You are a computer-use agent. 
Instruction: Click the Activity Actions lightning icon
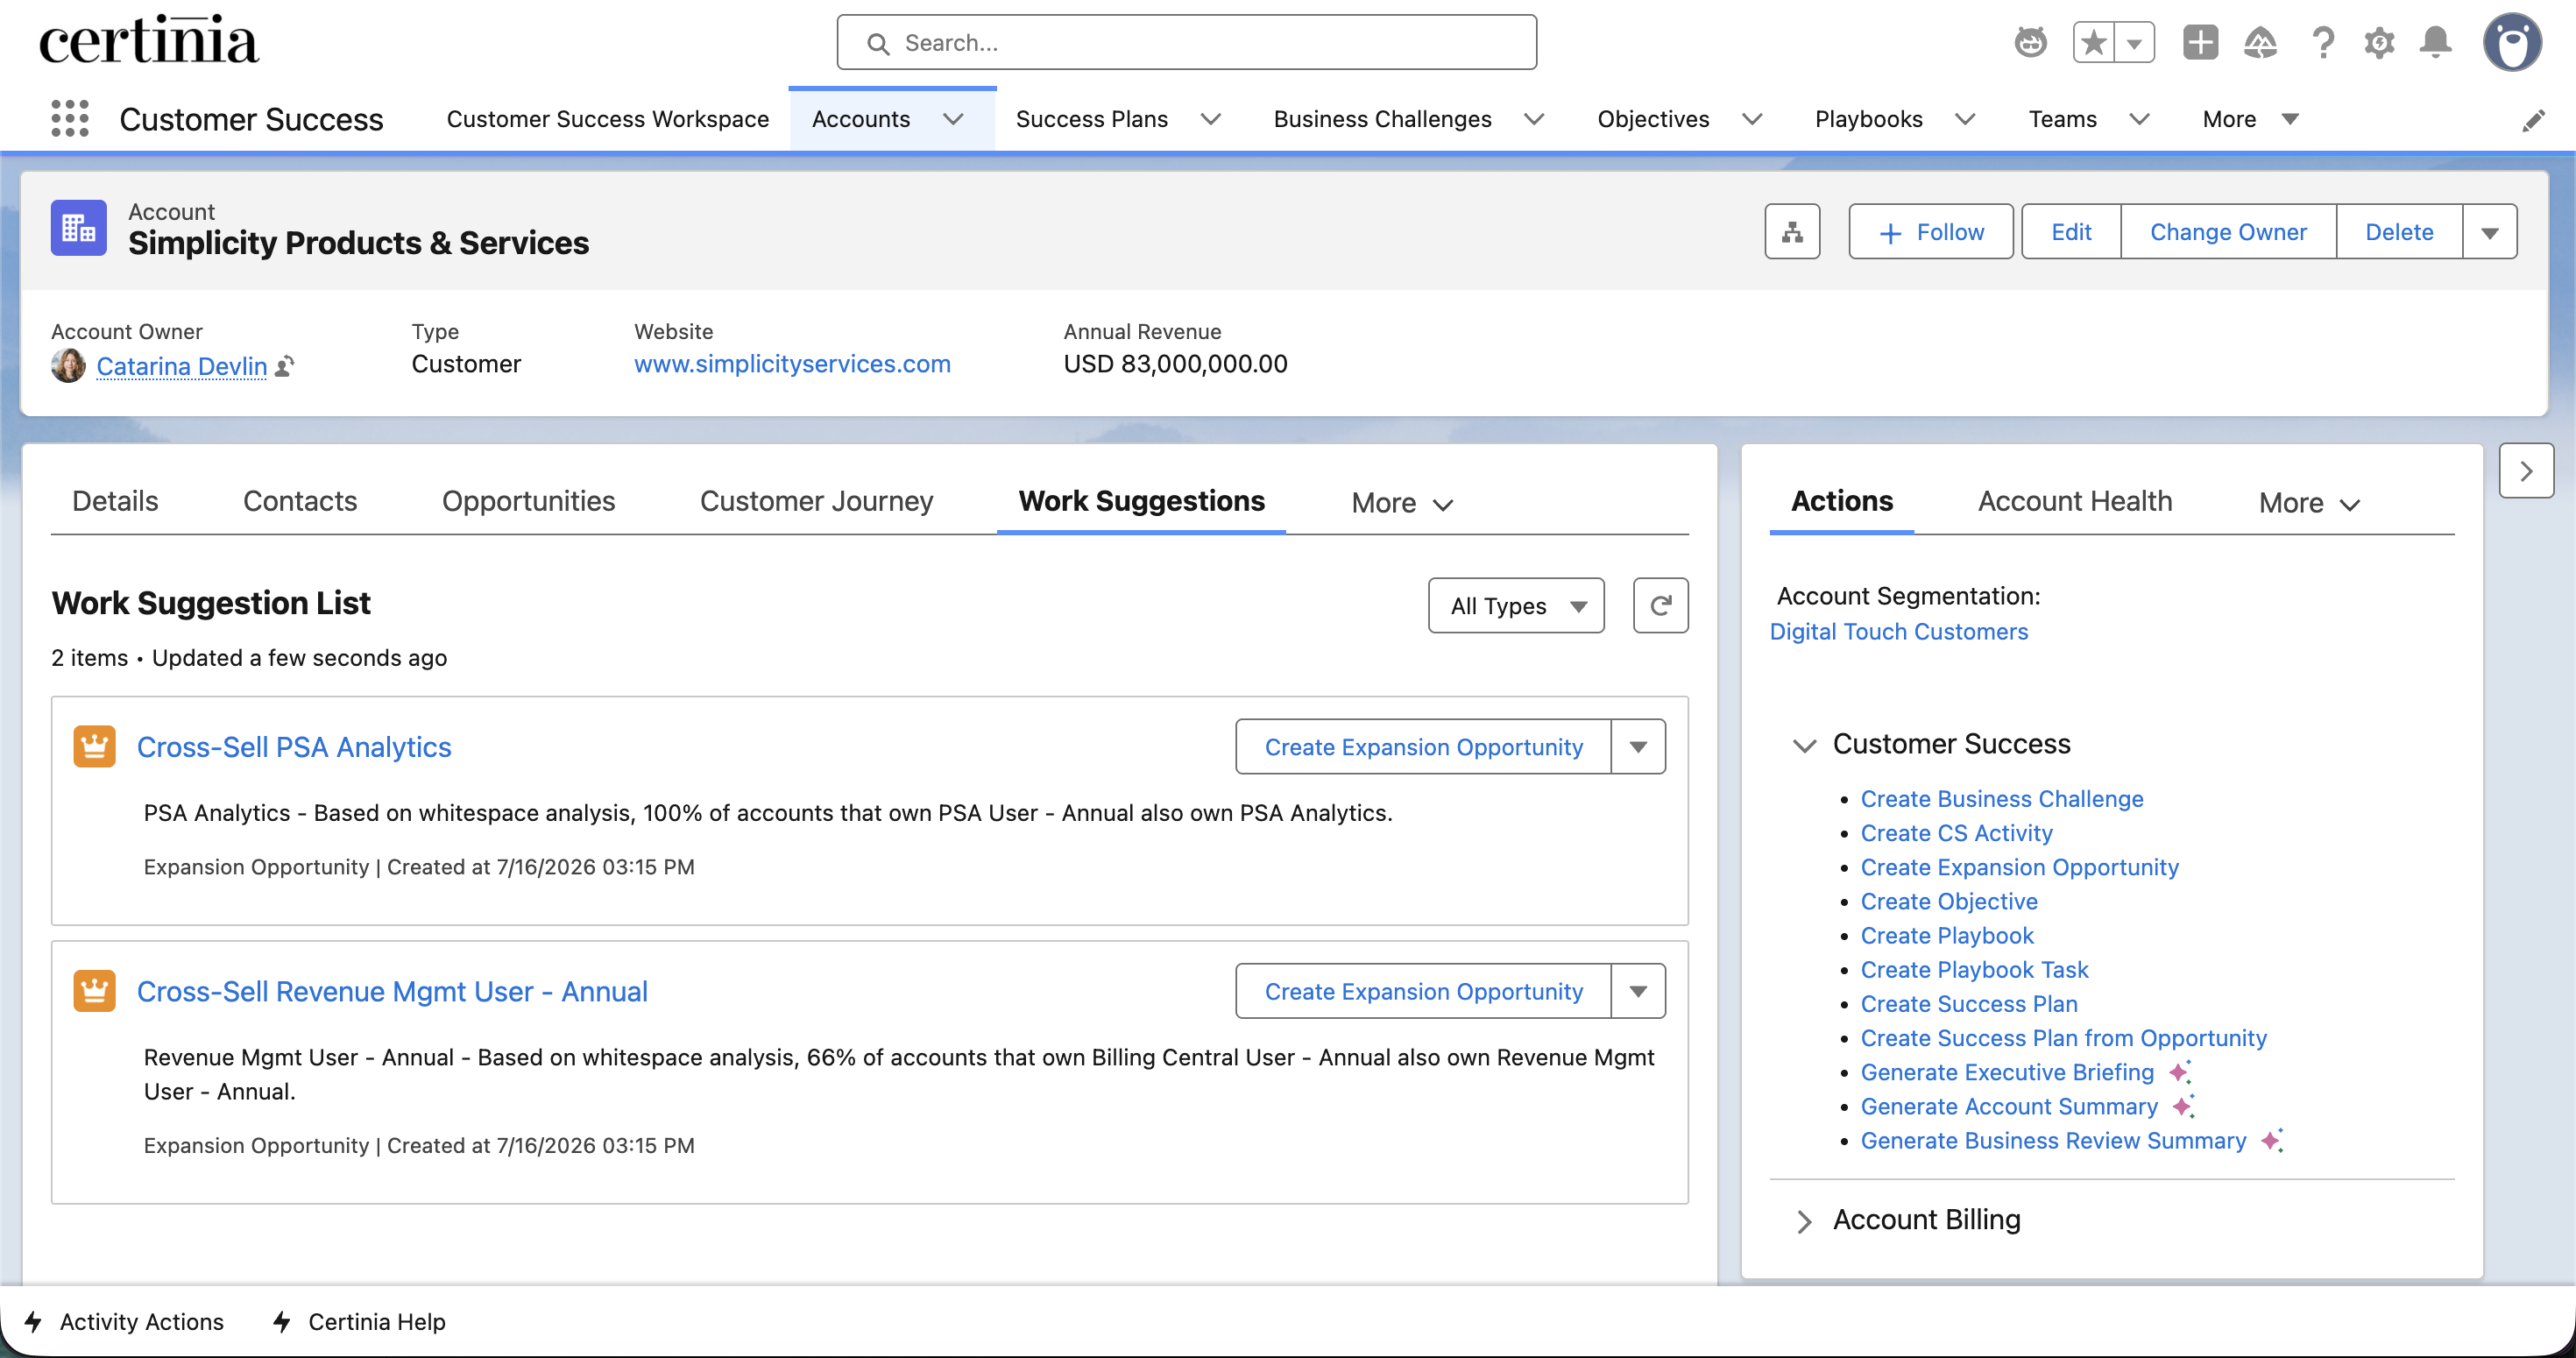(x=34, y=1321)
